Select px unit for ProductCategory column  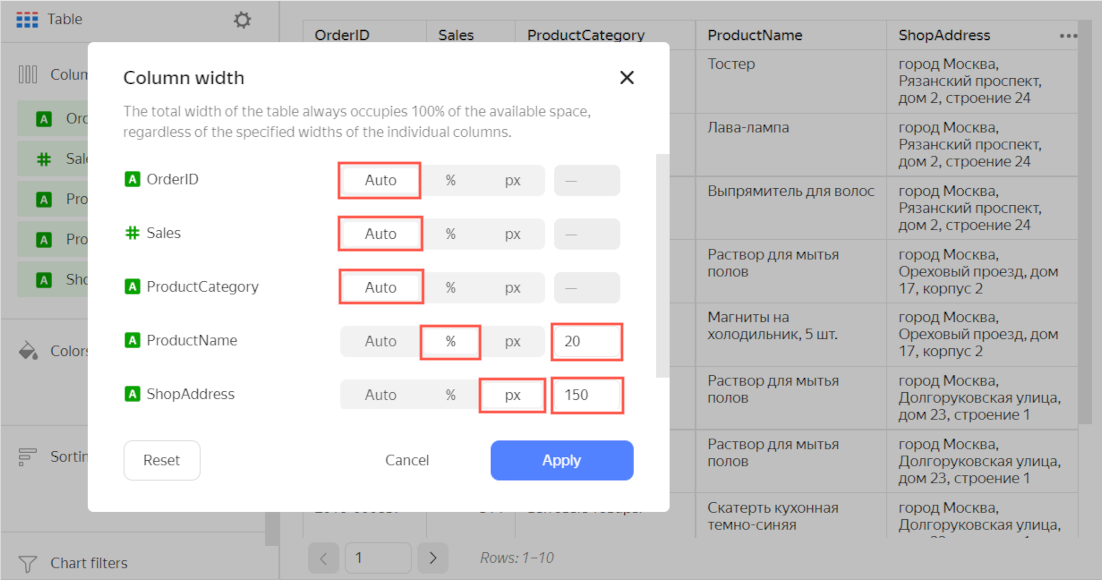coord(513,287)
